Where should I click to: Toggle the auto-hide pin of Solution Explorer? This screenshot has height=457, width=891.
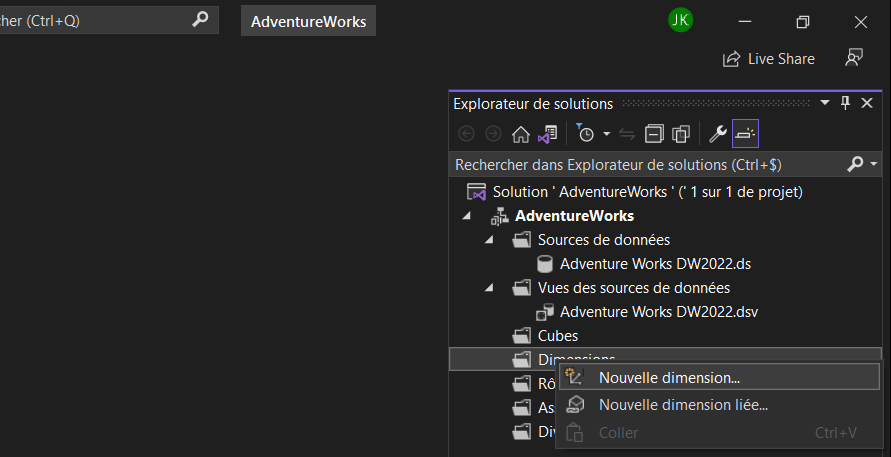(846, 103)
